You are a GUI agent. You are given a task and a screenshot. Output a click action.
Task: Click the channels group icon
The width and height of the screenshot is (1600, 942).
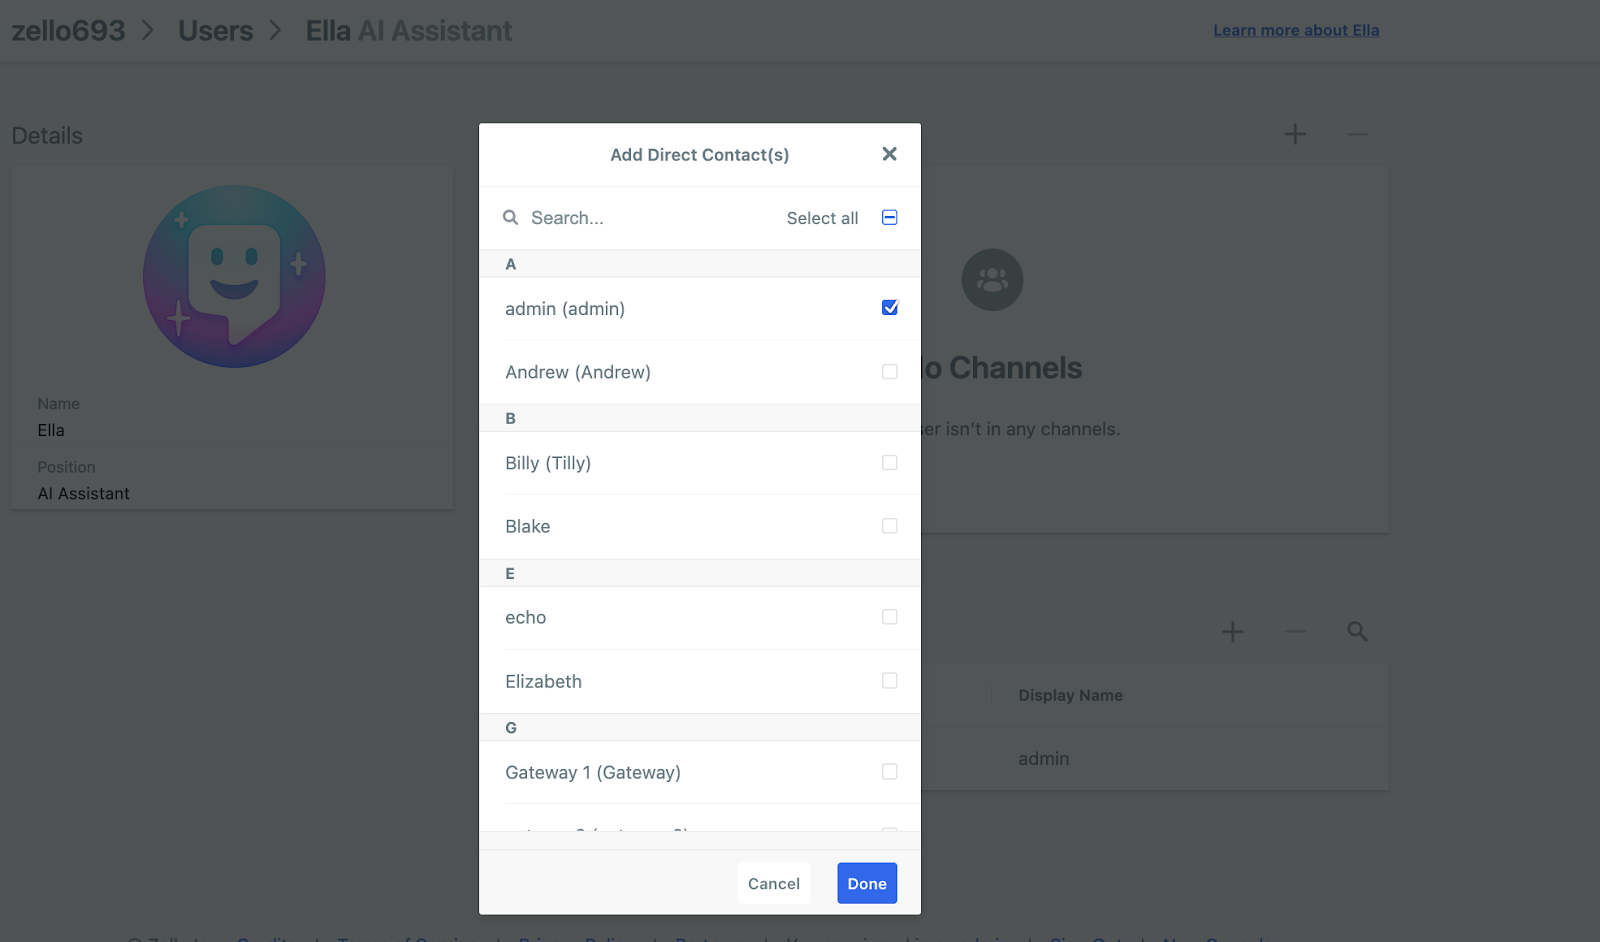(992, 279)
